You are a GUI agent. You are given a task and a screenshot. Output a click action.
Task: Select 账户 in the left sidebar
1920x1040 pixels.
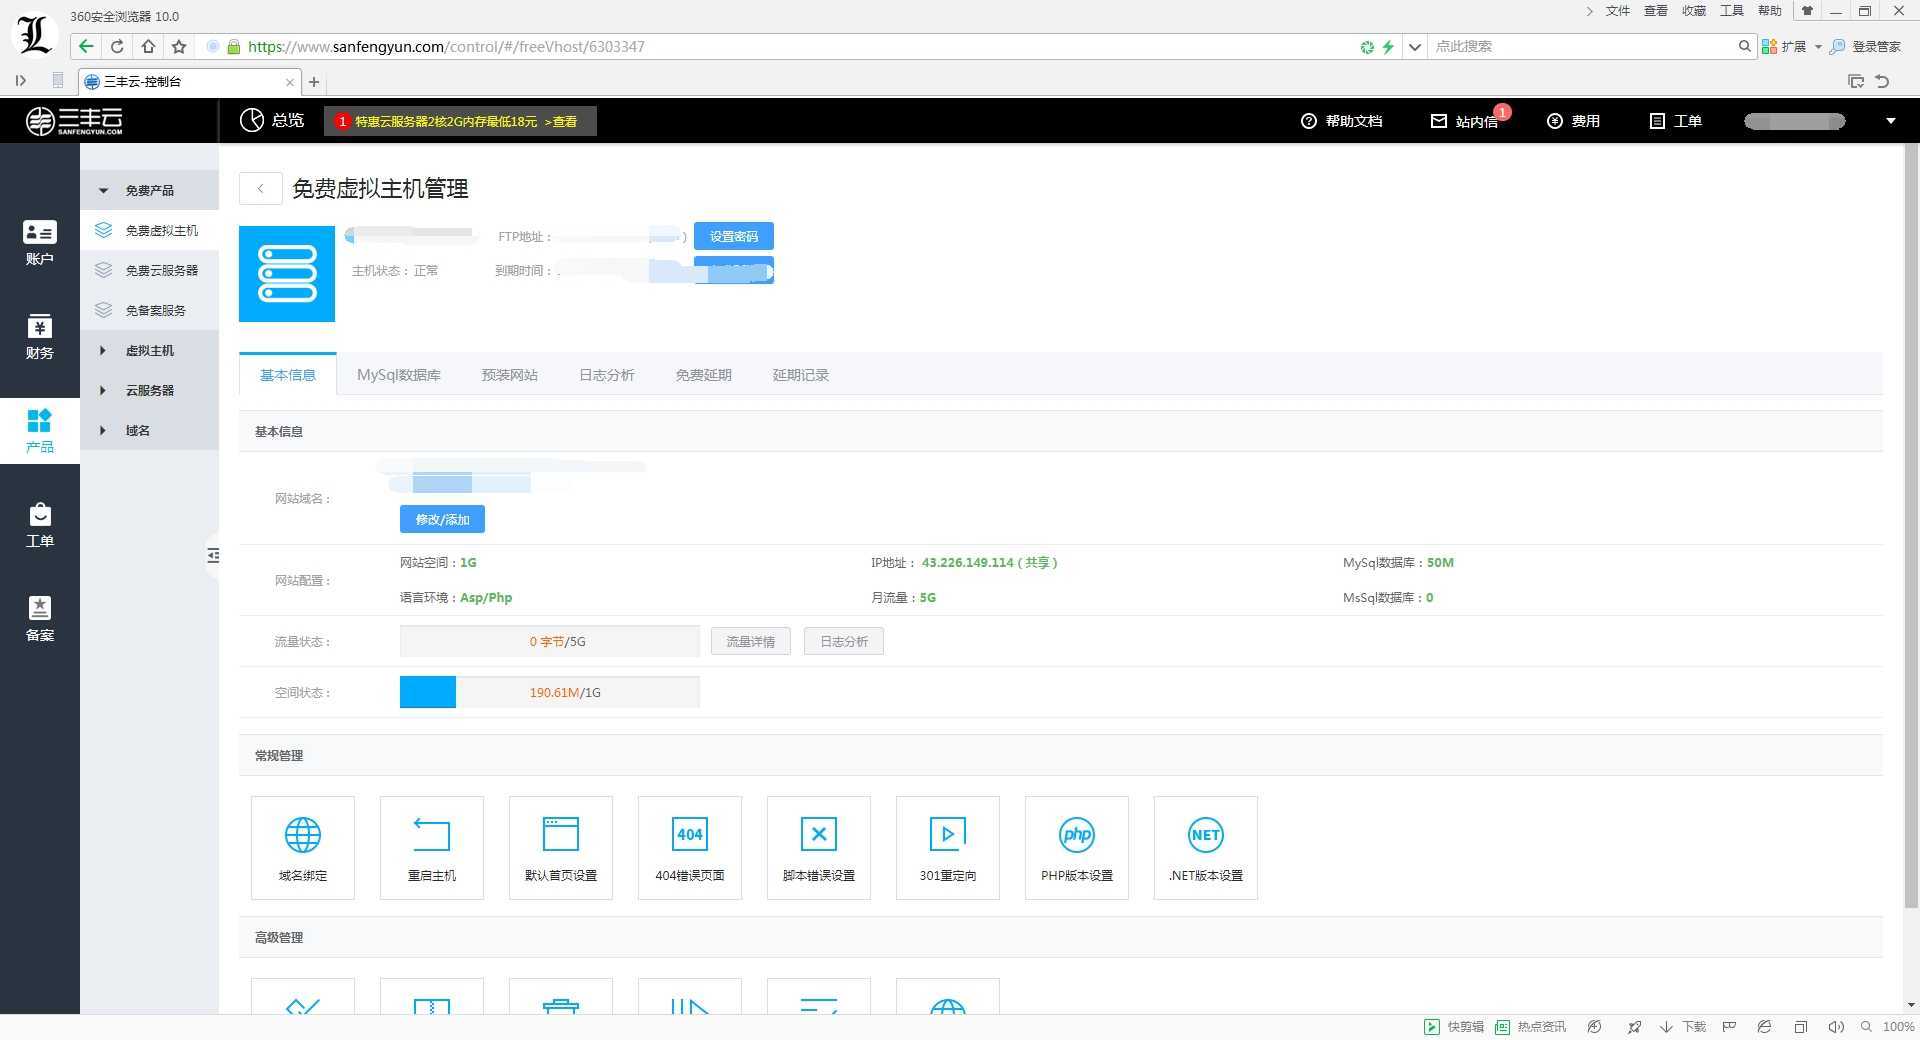pyautogui.click(x=40, y=243)
